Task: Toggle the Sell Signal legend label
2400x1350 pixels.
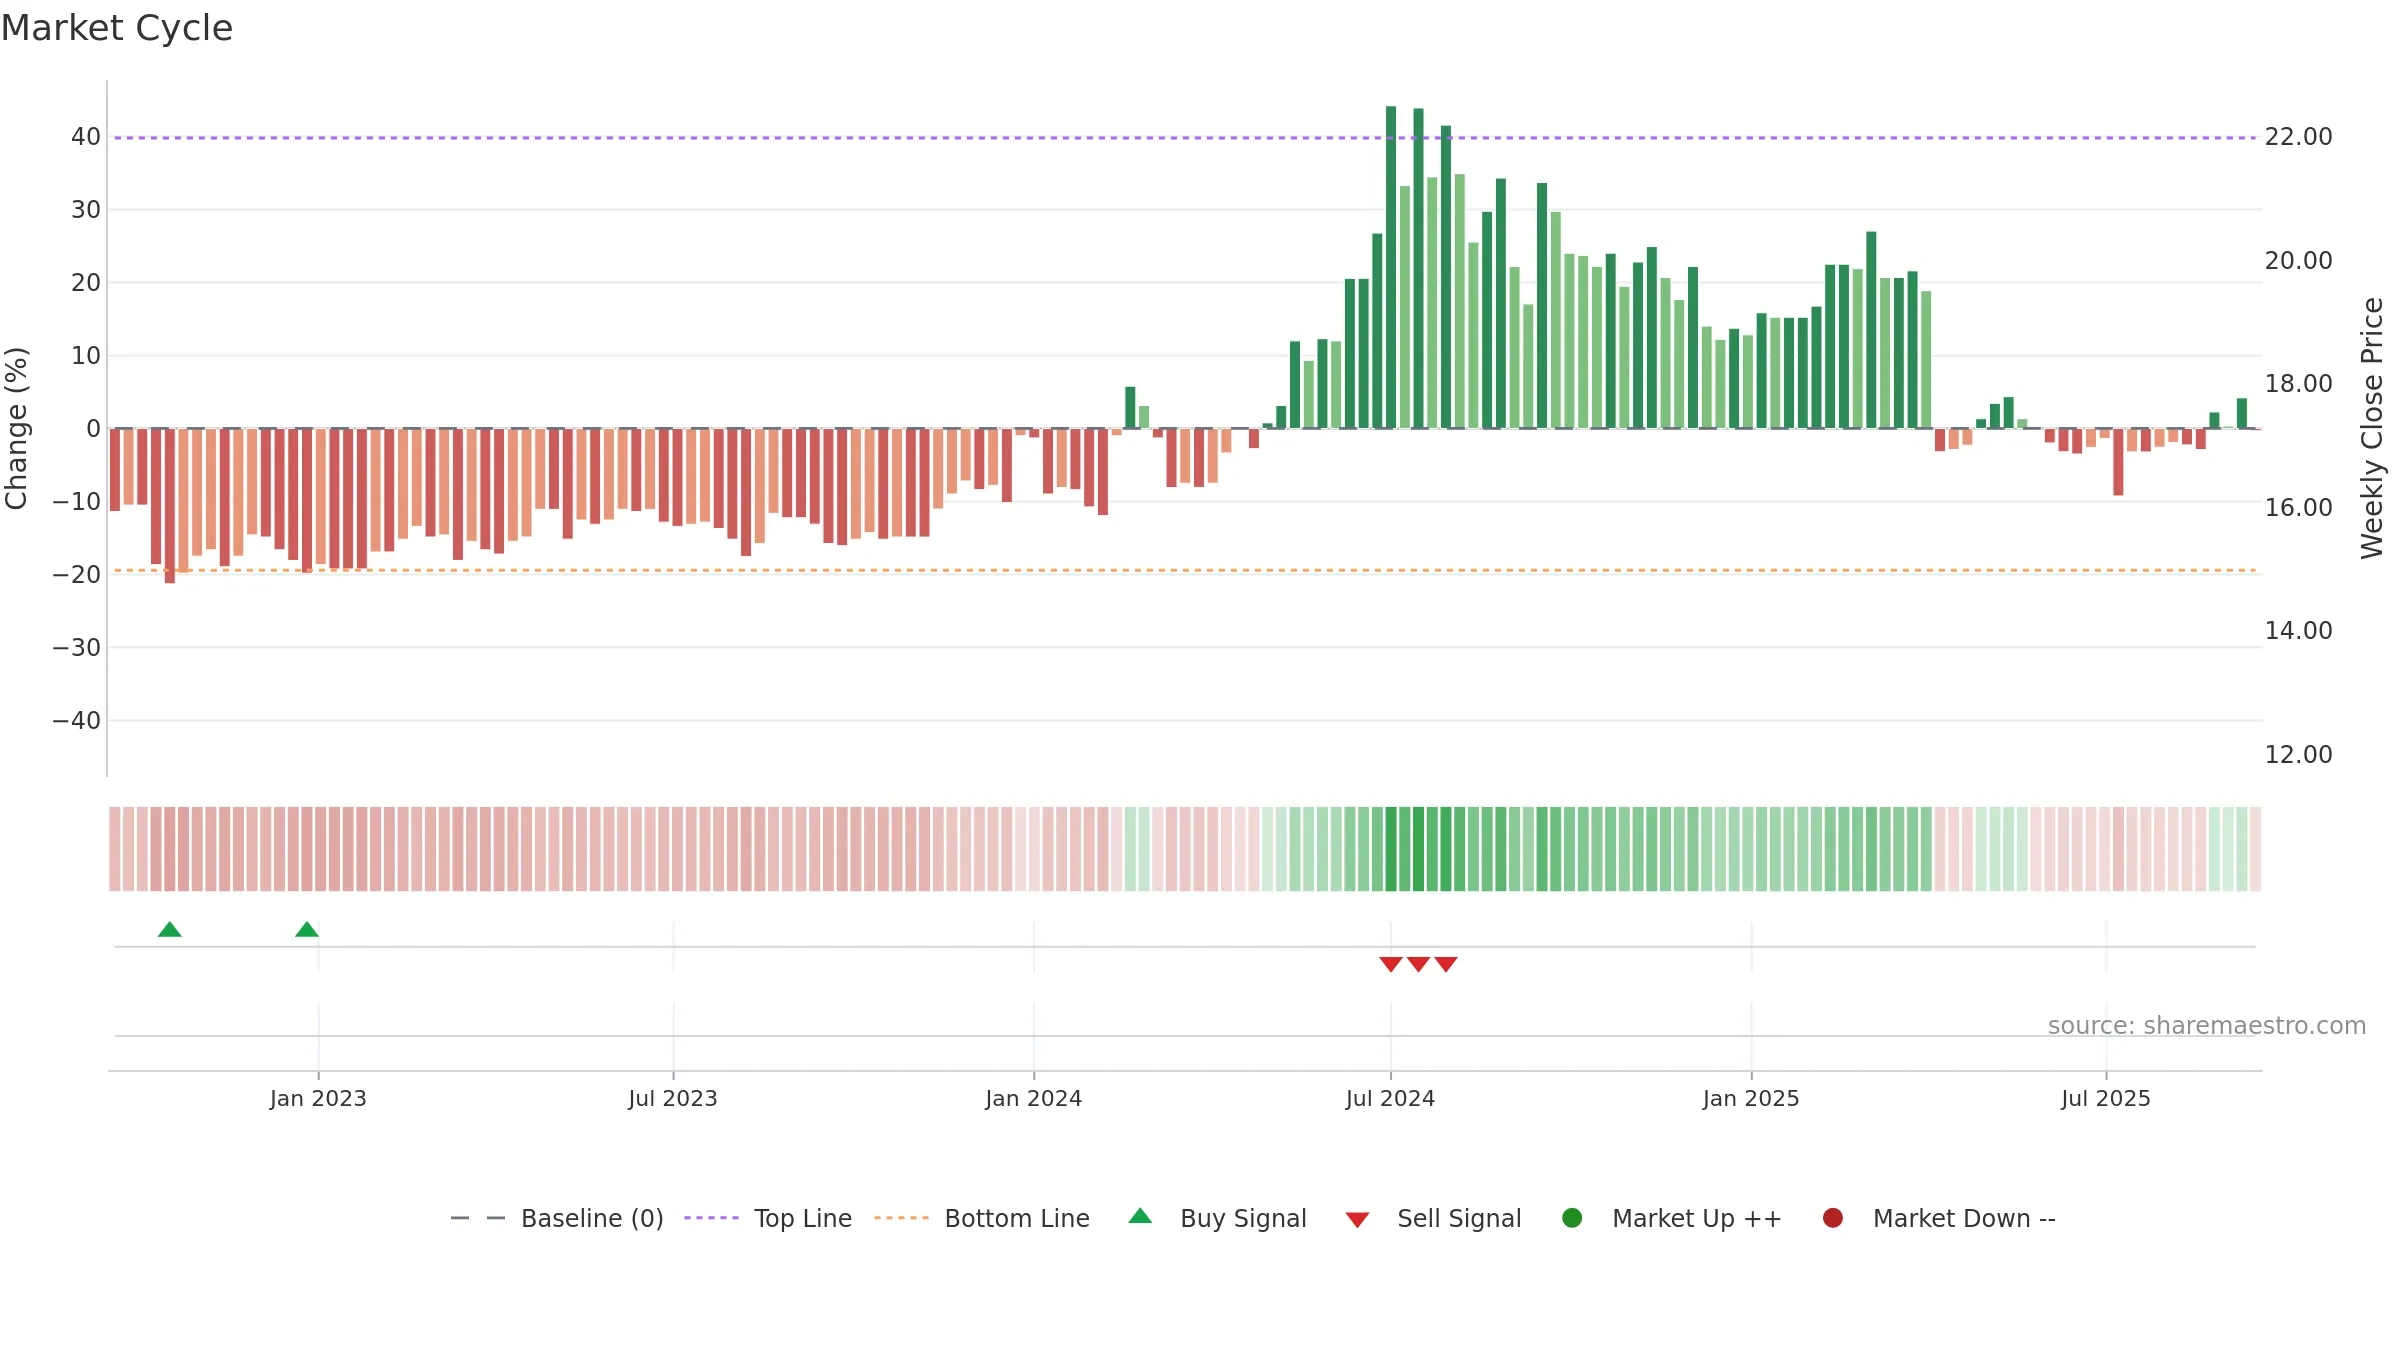Action: [1459, 1218]
